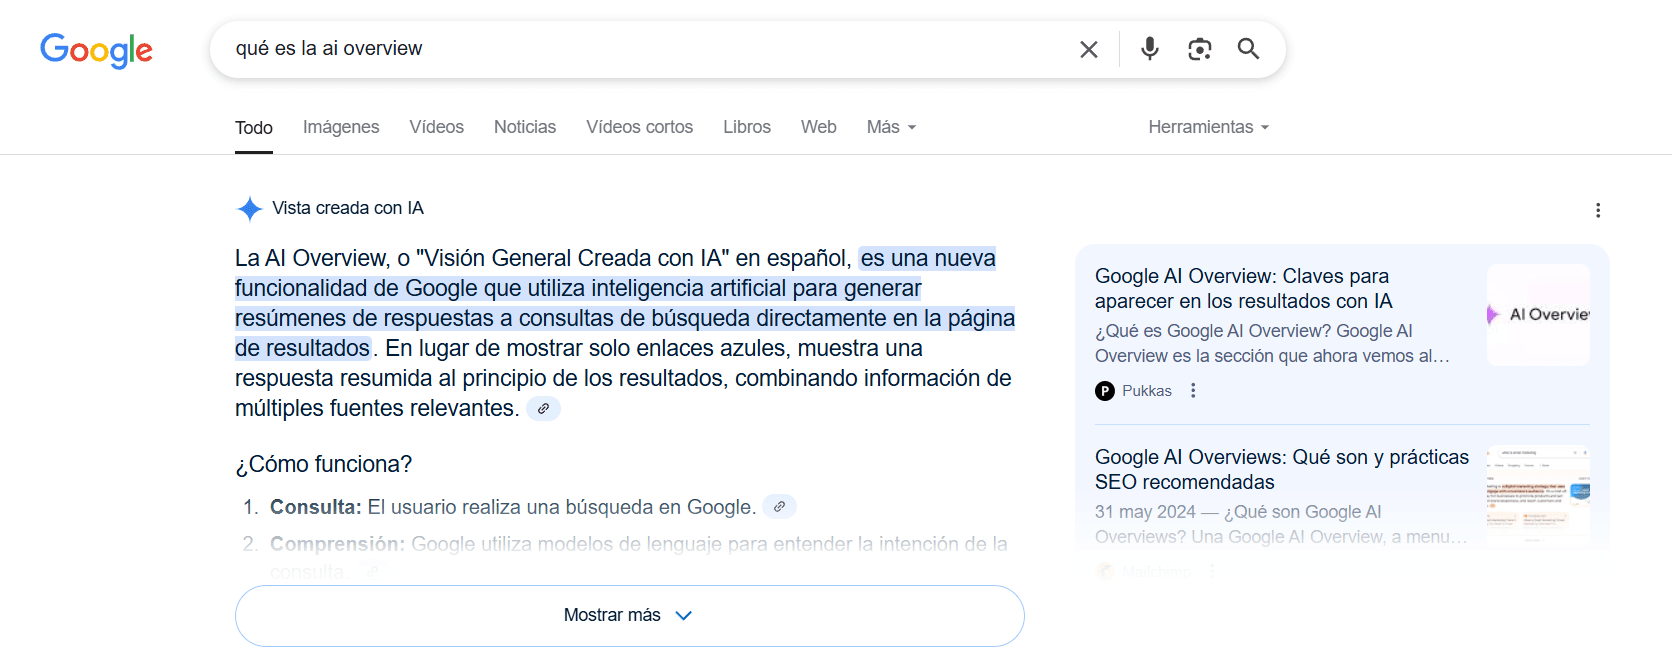Click the 'Vista creada con IA' label
The image size is (1672, 670).
pyautogui.click(x=348, y=208)
